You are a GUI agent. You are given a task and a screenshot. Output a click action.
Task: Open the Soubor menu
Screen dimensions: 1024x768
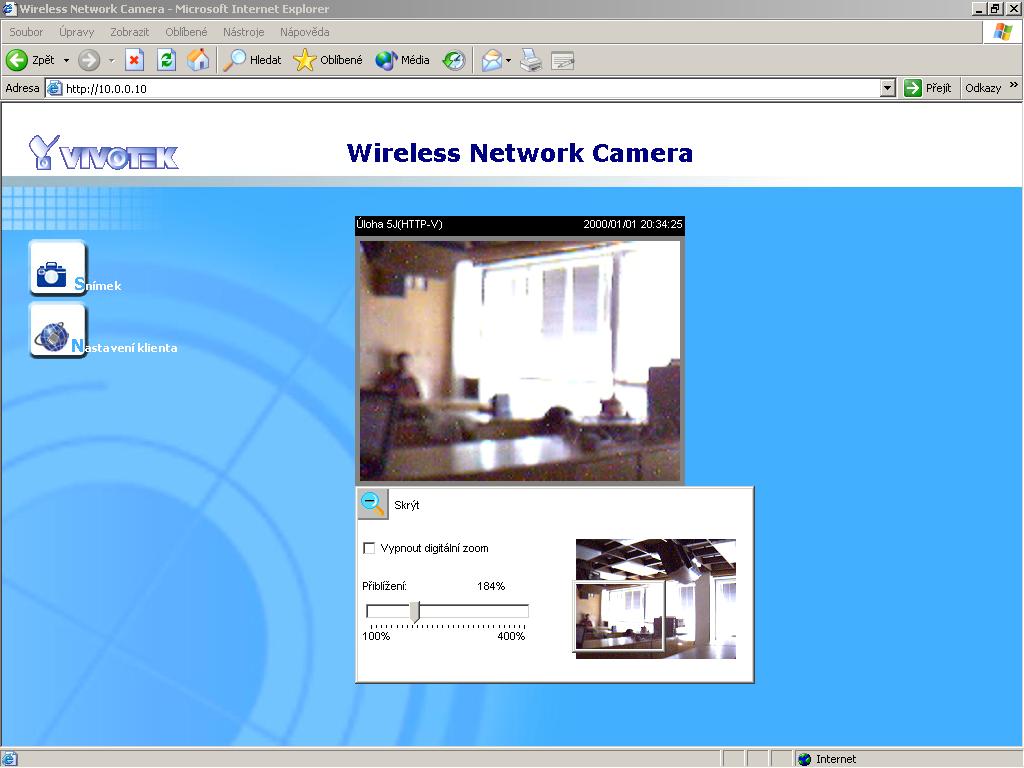point(26,32)
